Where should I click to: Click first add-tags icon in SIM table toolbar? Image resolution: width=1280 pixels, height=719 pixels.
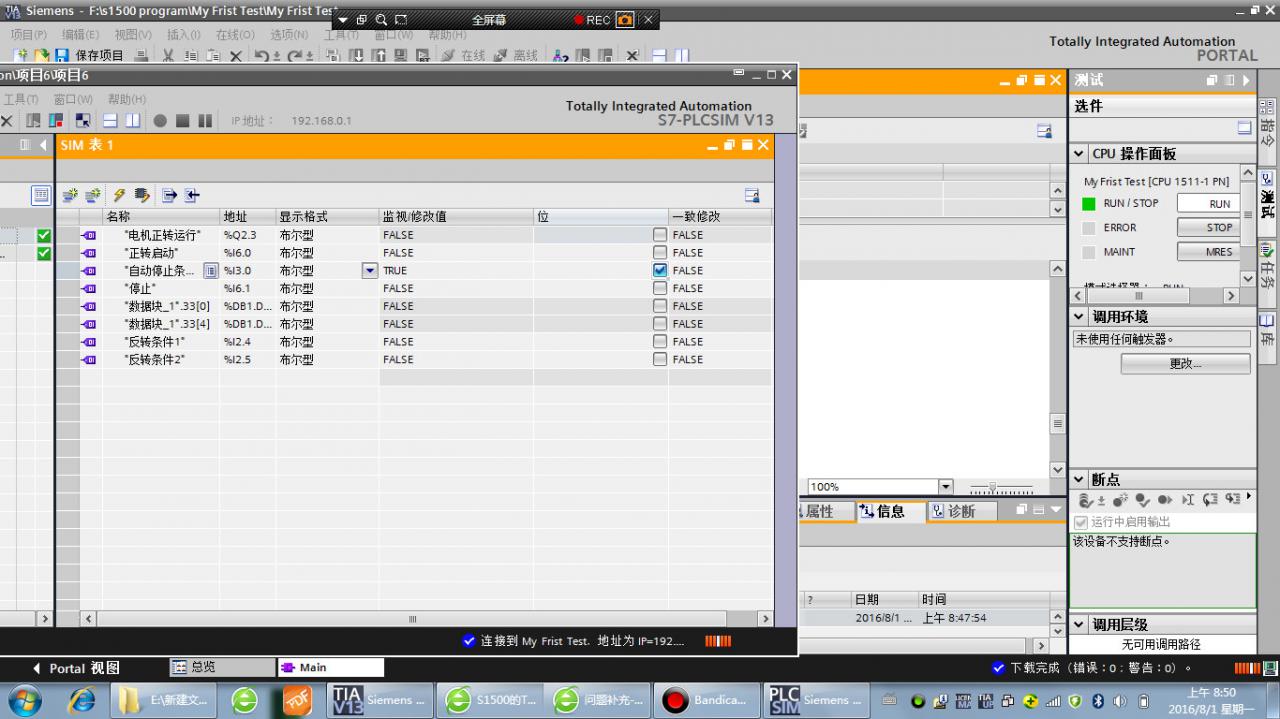(70, 195)
